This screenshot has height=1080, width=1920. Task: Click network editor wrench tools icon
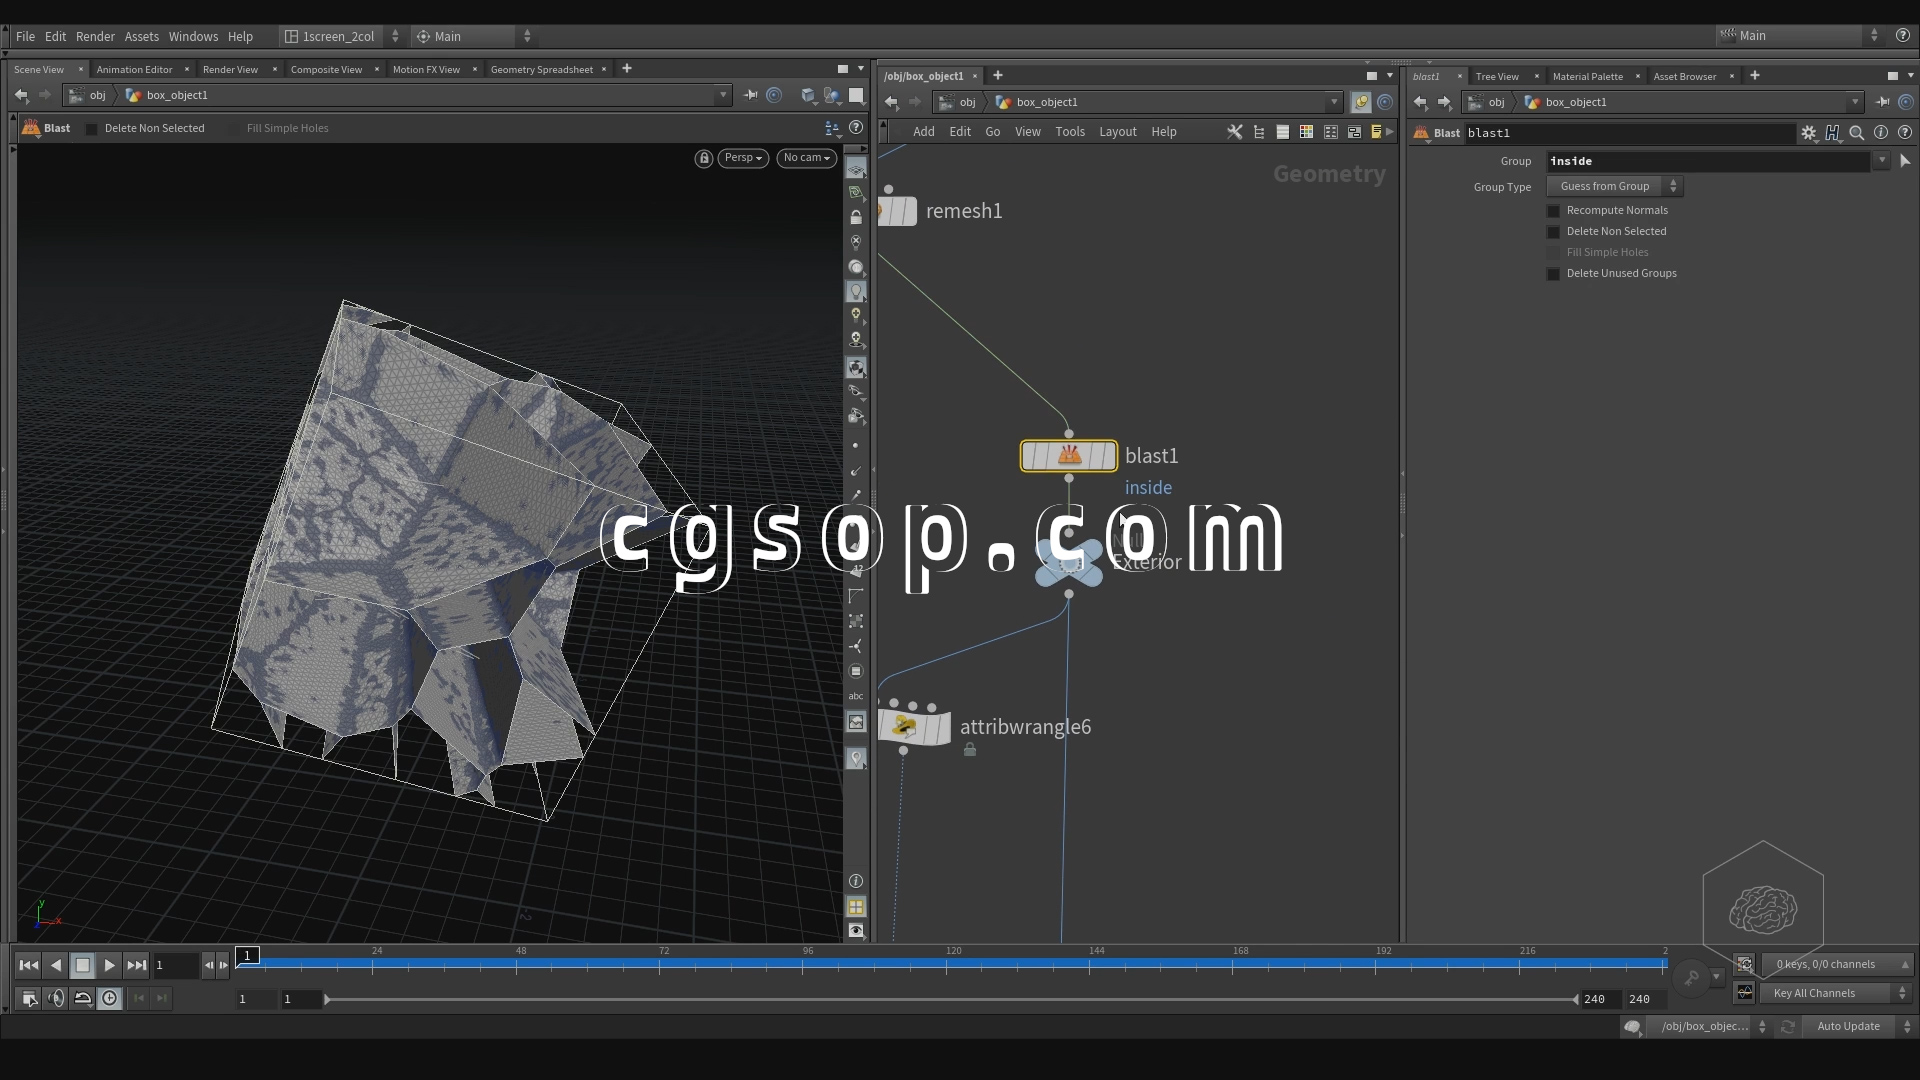1234,132
